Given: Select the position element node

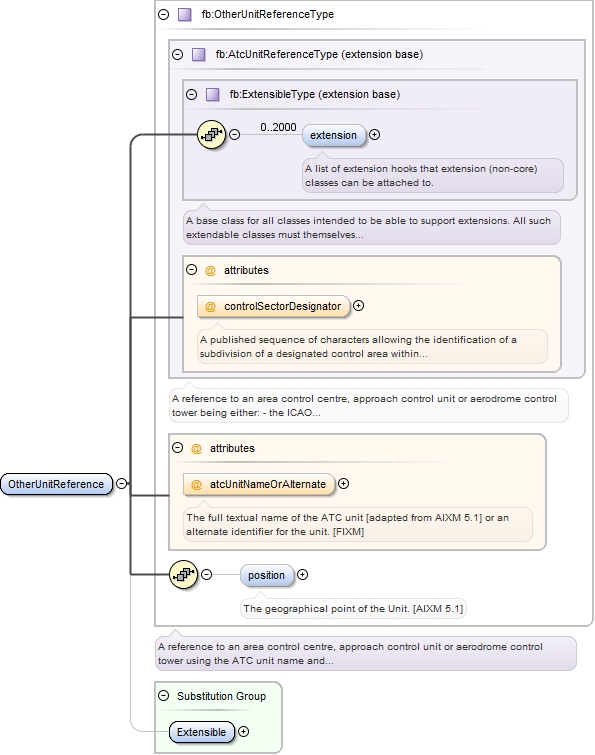Looking at the screenshot, I should [267, 575].
